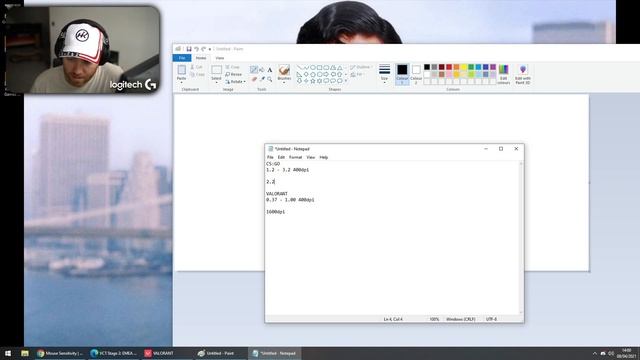Click the Crop command in Paint
The width and height of the screenshot is (640, 360).
(233, 67)
